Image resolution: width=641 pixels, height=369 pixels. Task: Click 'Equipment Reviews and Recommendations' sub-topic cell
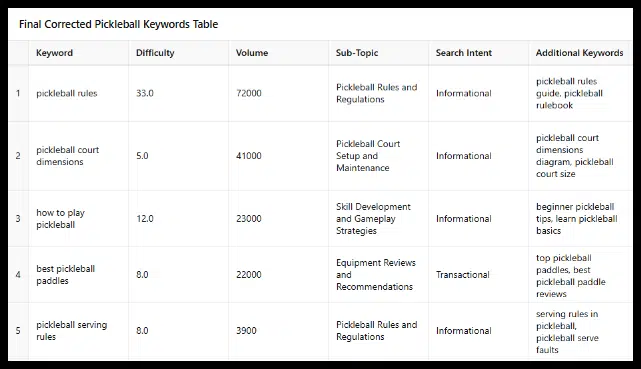click(379, 275)
